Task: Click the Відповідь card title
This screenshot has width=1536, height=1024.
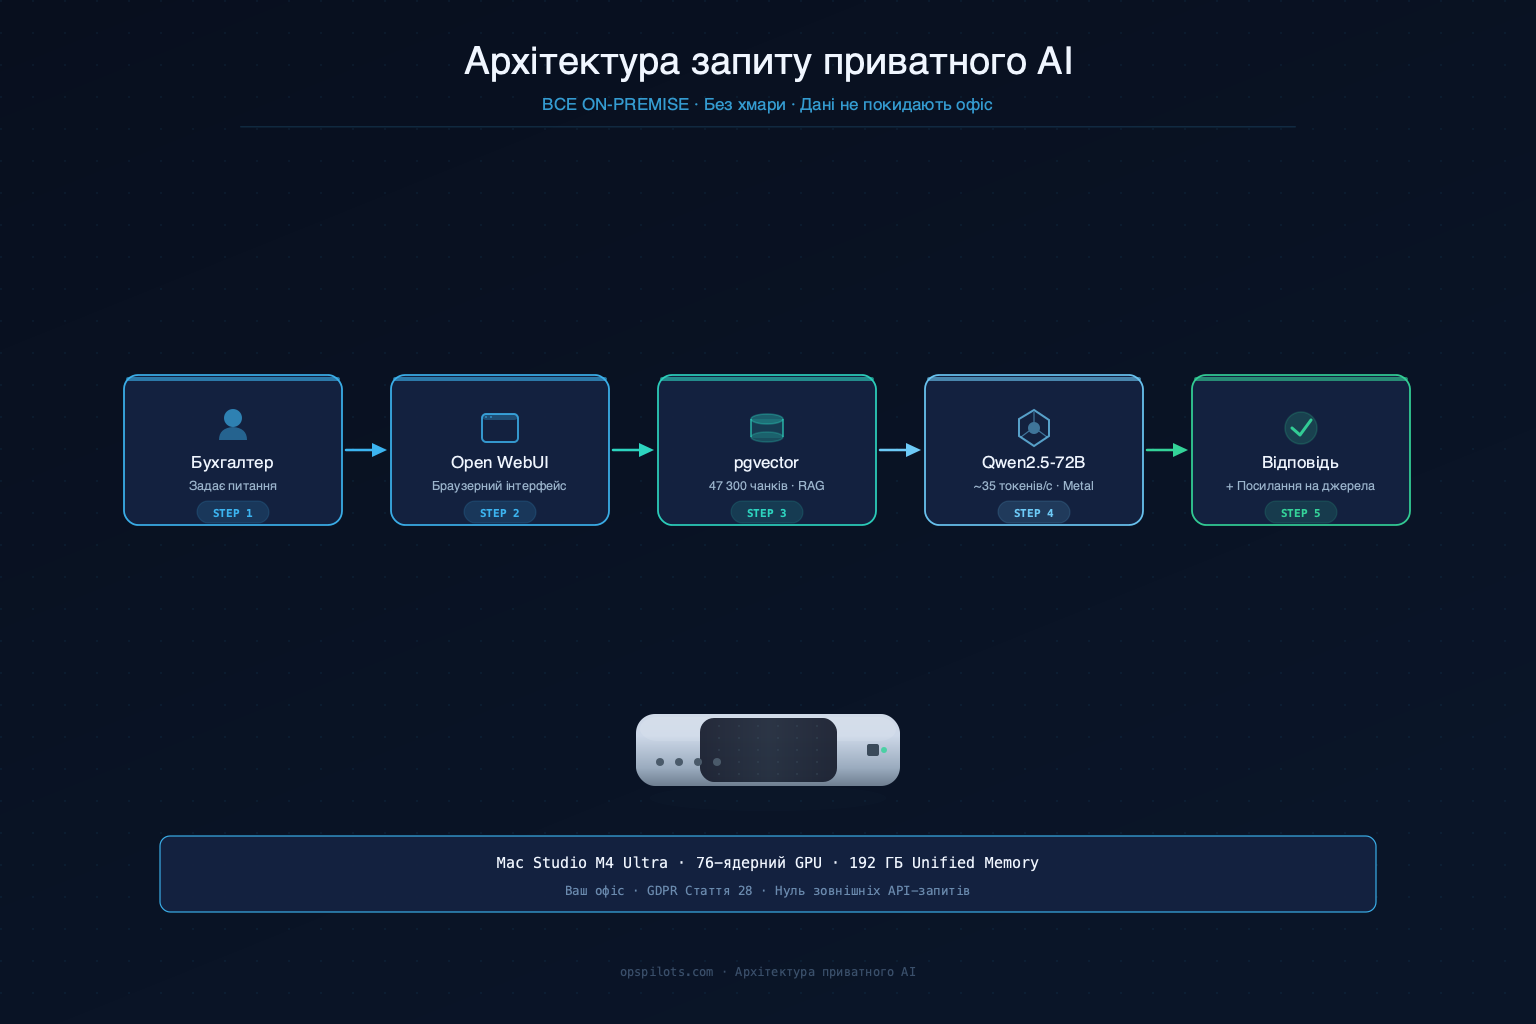Action: point(1300,462)
